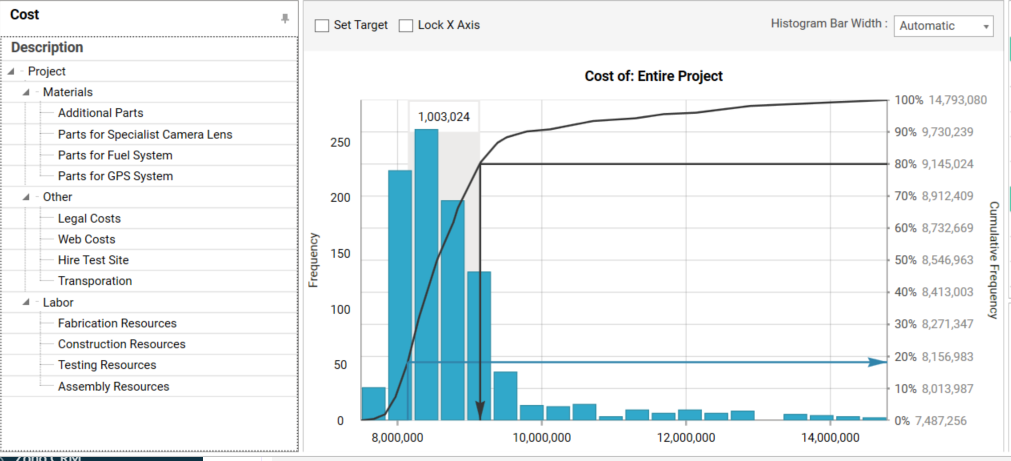This screenshot has width=1011, height=461.
Task: Click the Hire Test Site row
Action: pyautogui.click(x=93, y=261)
